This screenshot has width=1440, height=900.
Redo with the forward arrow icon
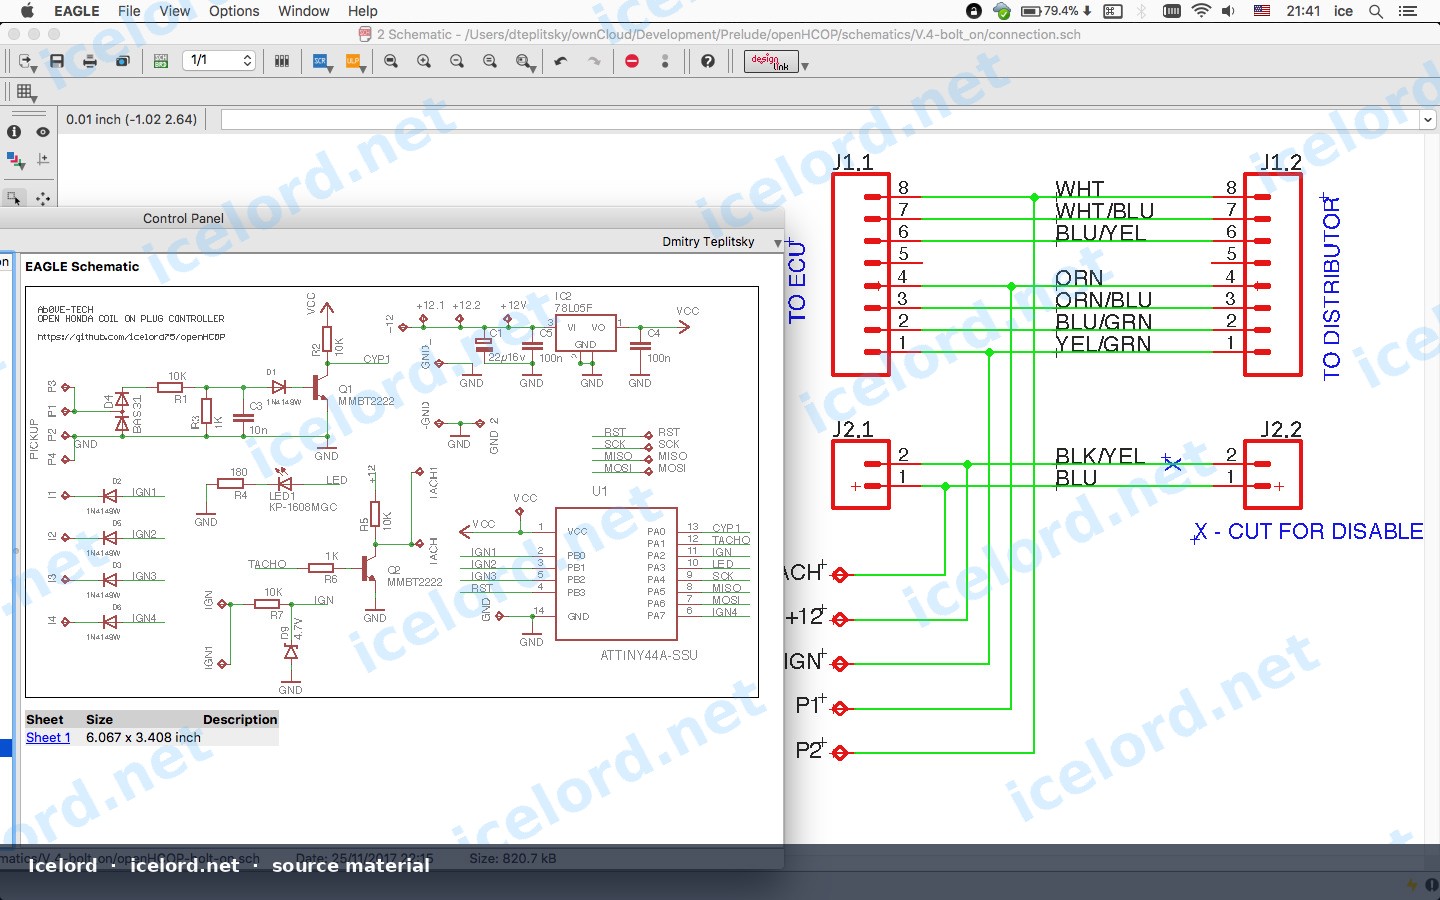pyautogui.click(x=594, y=62)
